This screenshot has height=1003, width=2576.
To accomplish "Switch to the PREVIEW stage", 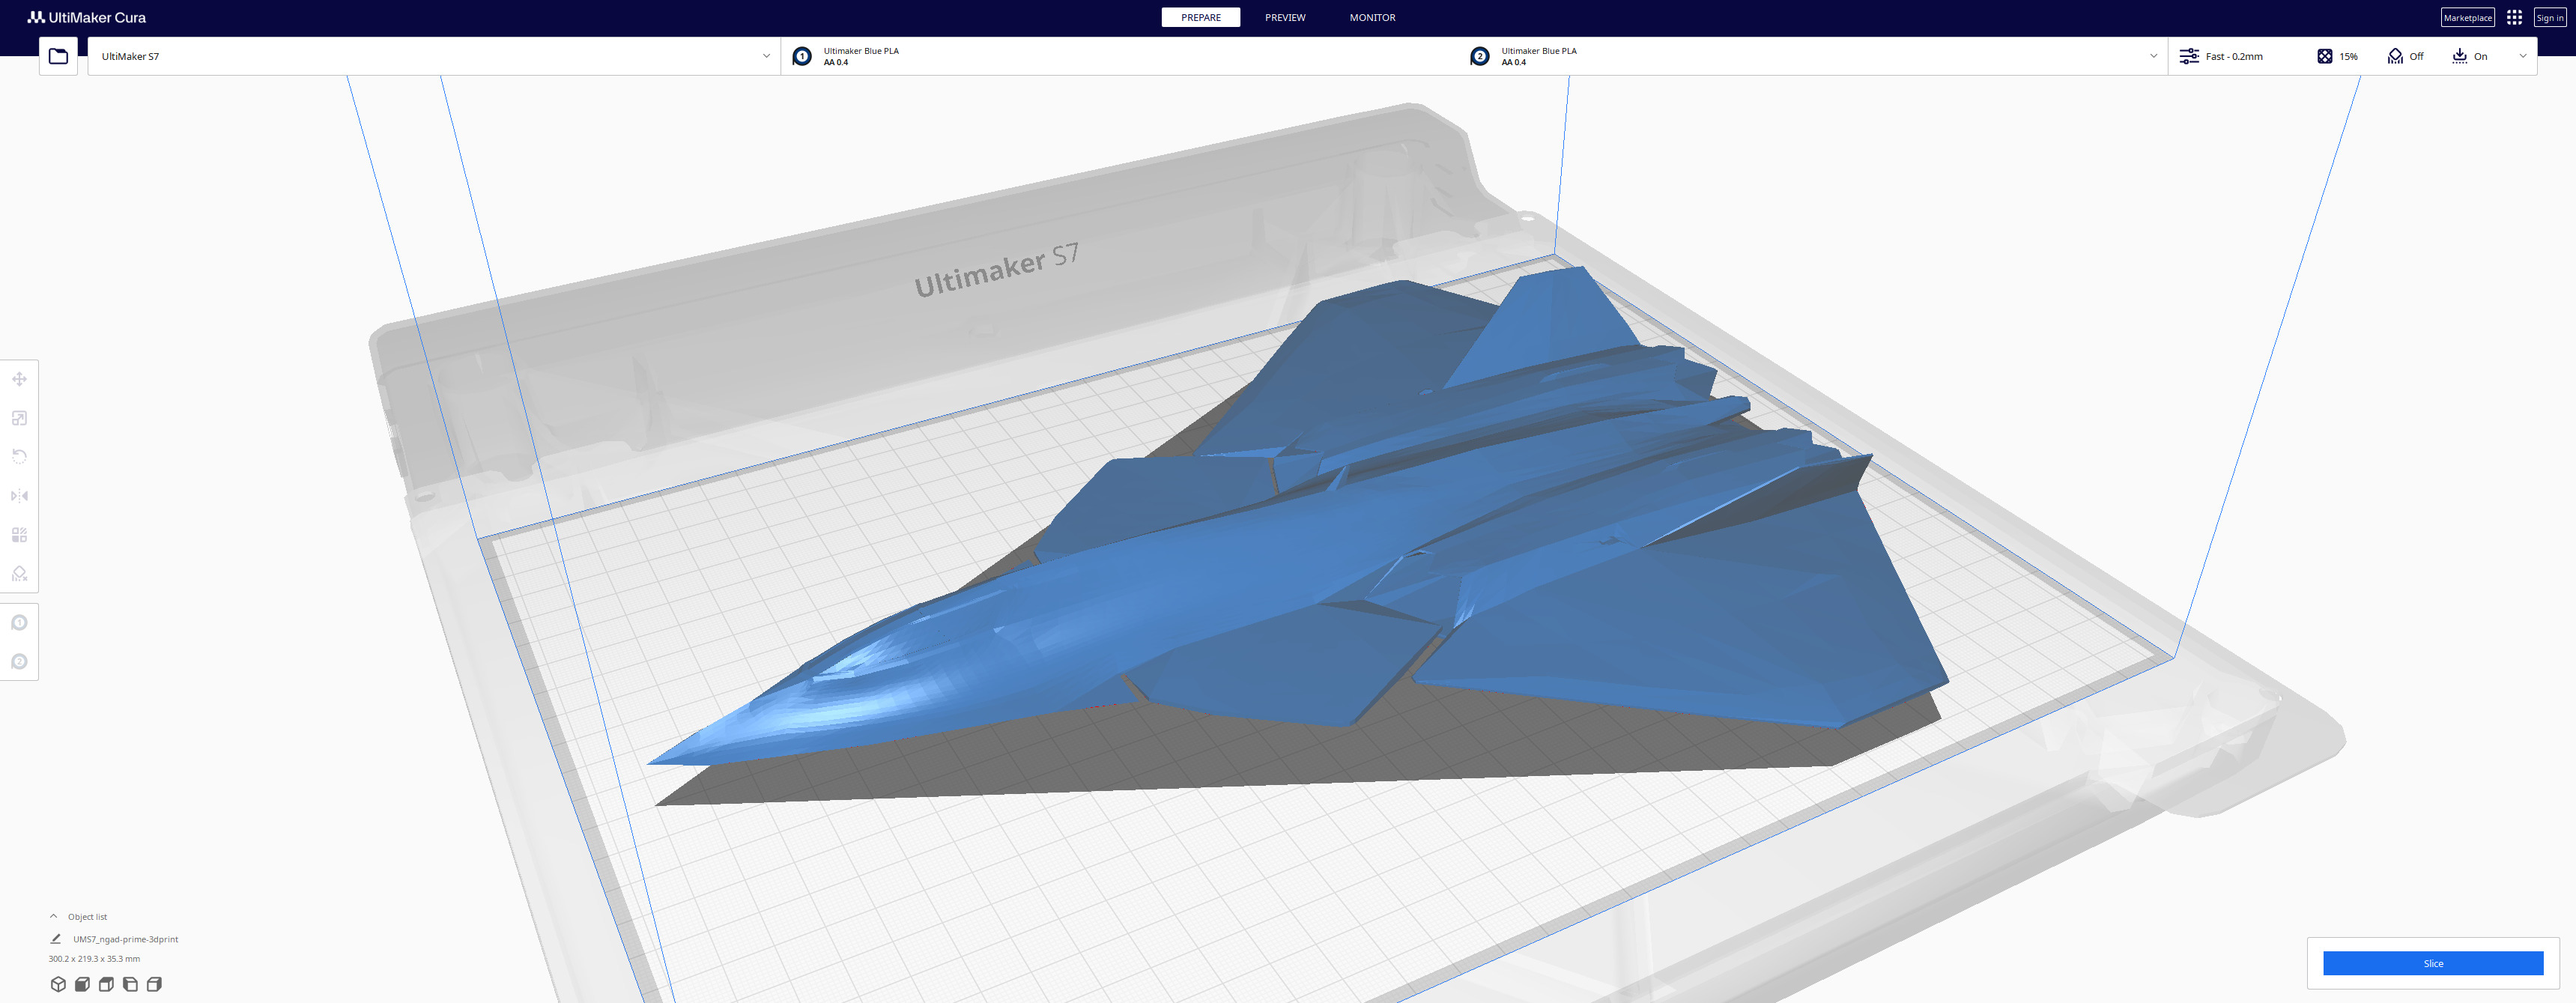I will [x=1285, y=17].
